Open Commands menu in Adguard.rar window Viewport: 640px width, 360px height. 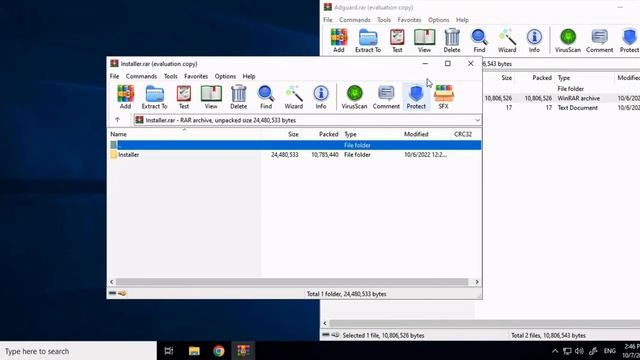coord(355,20)
